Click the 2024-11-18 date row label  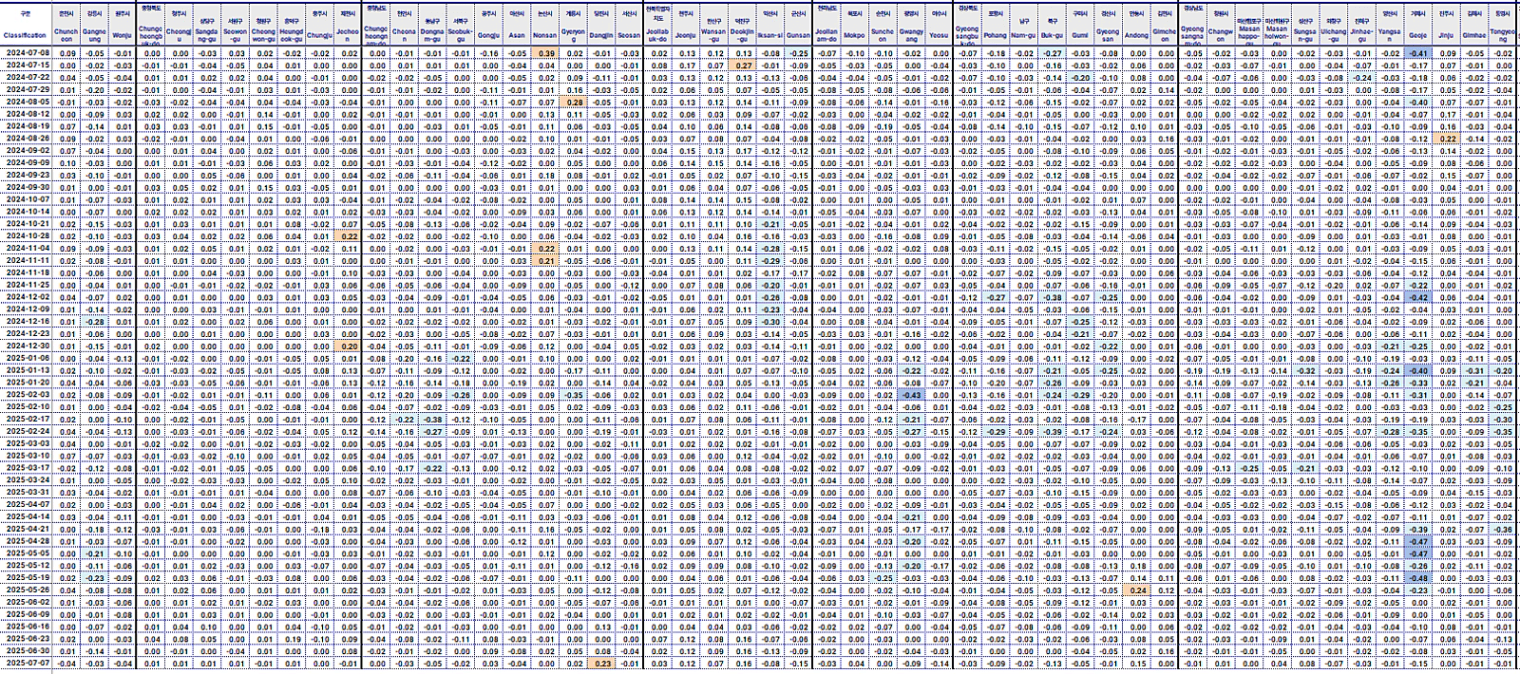tap(25, 272)
